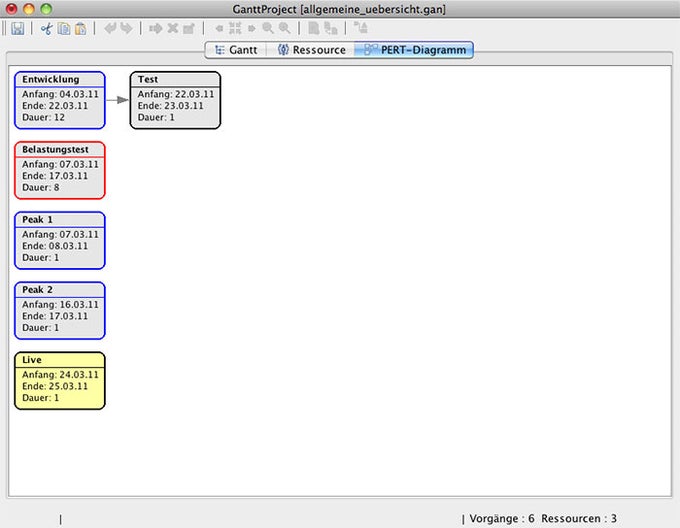Click 'Anfang: 04.03.11' in Entwicklung
Viewport: 680px width, 528px height.
point(60,94)
